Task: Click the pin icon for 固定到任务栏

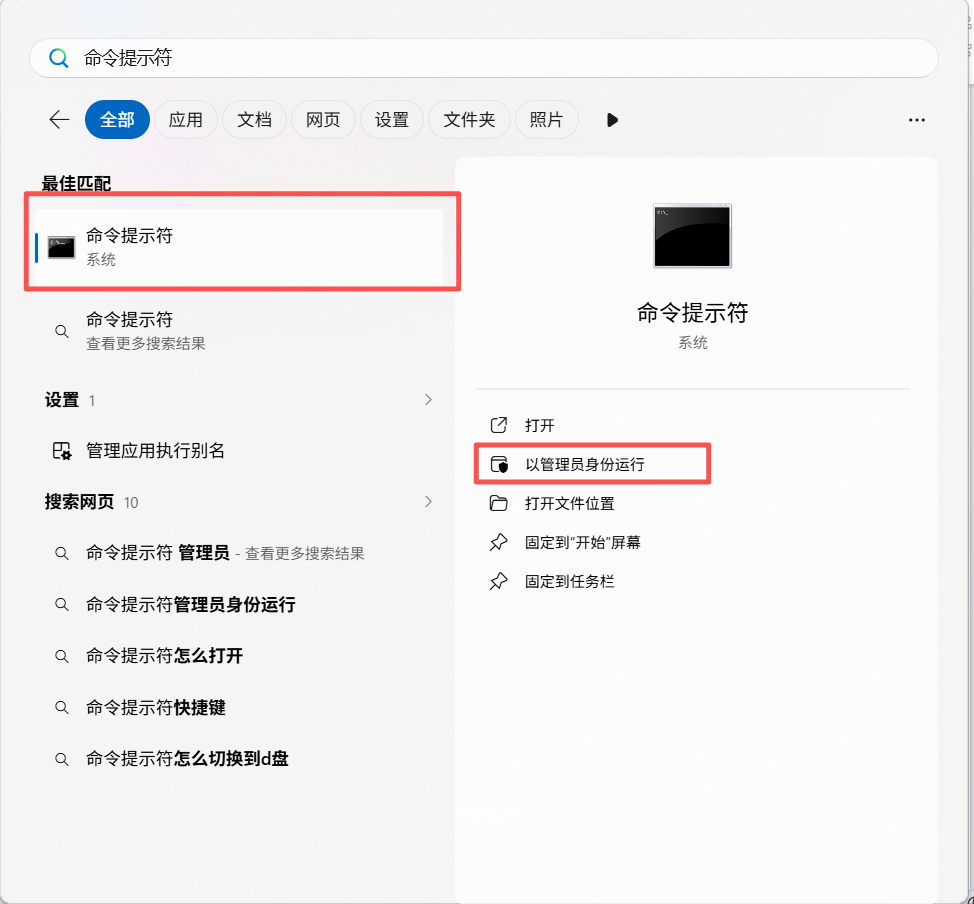Action: tap(498, 581)
